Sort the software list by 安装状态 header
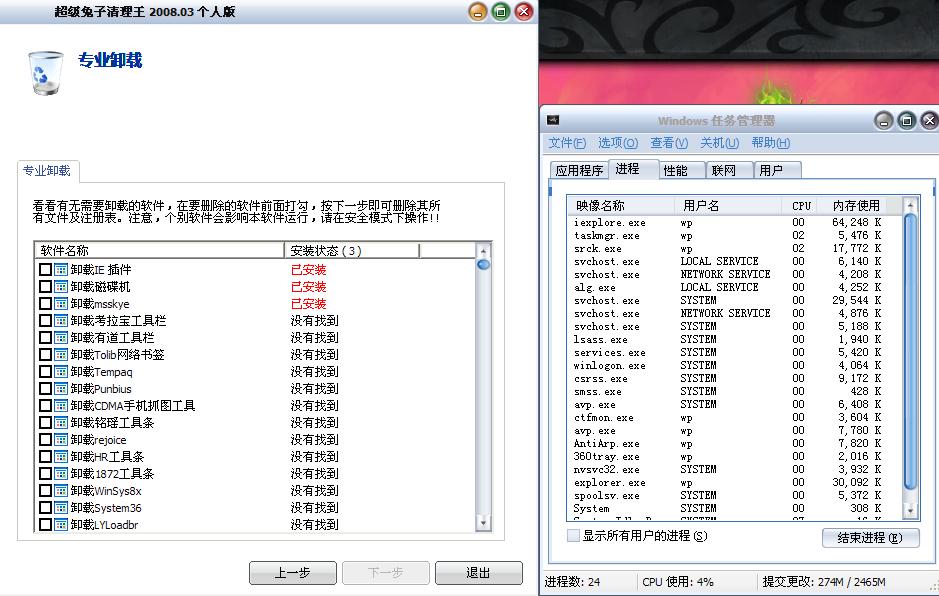The height and width of the screenshot is (596, 939). [x=352, y=250]
